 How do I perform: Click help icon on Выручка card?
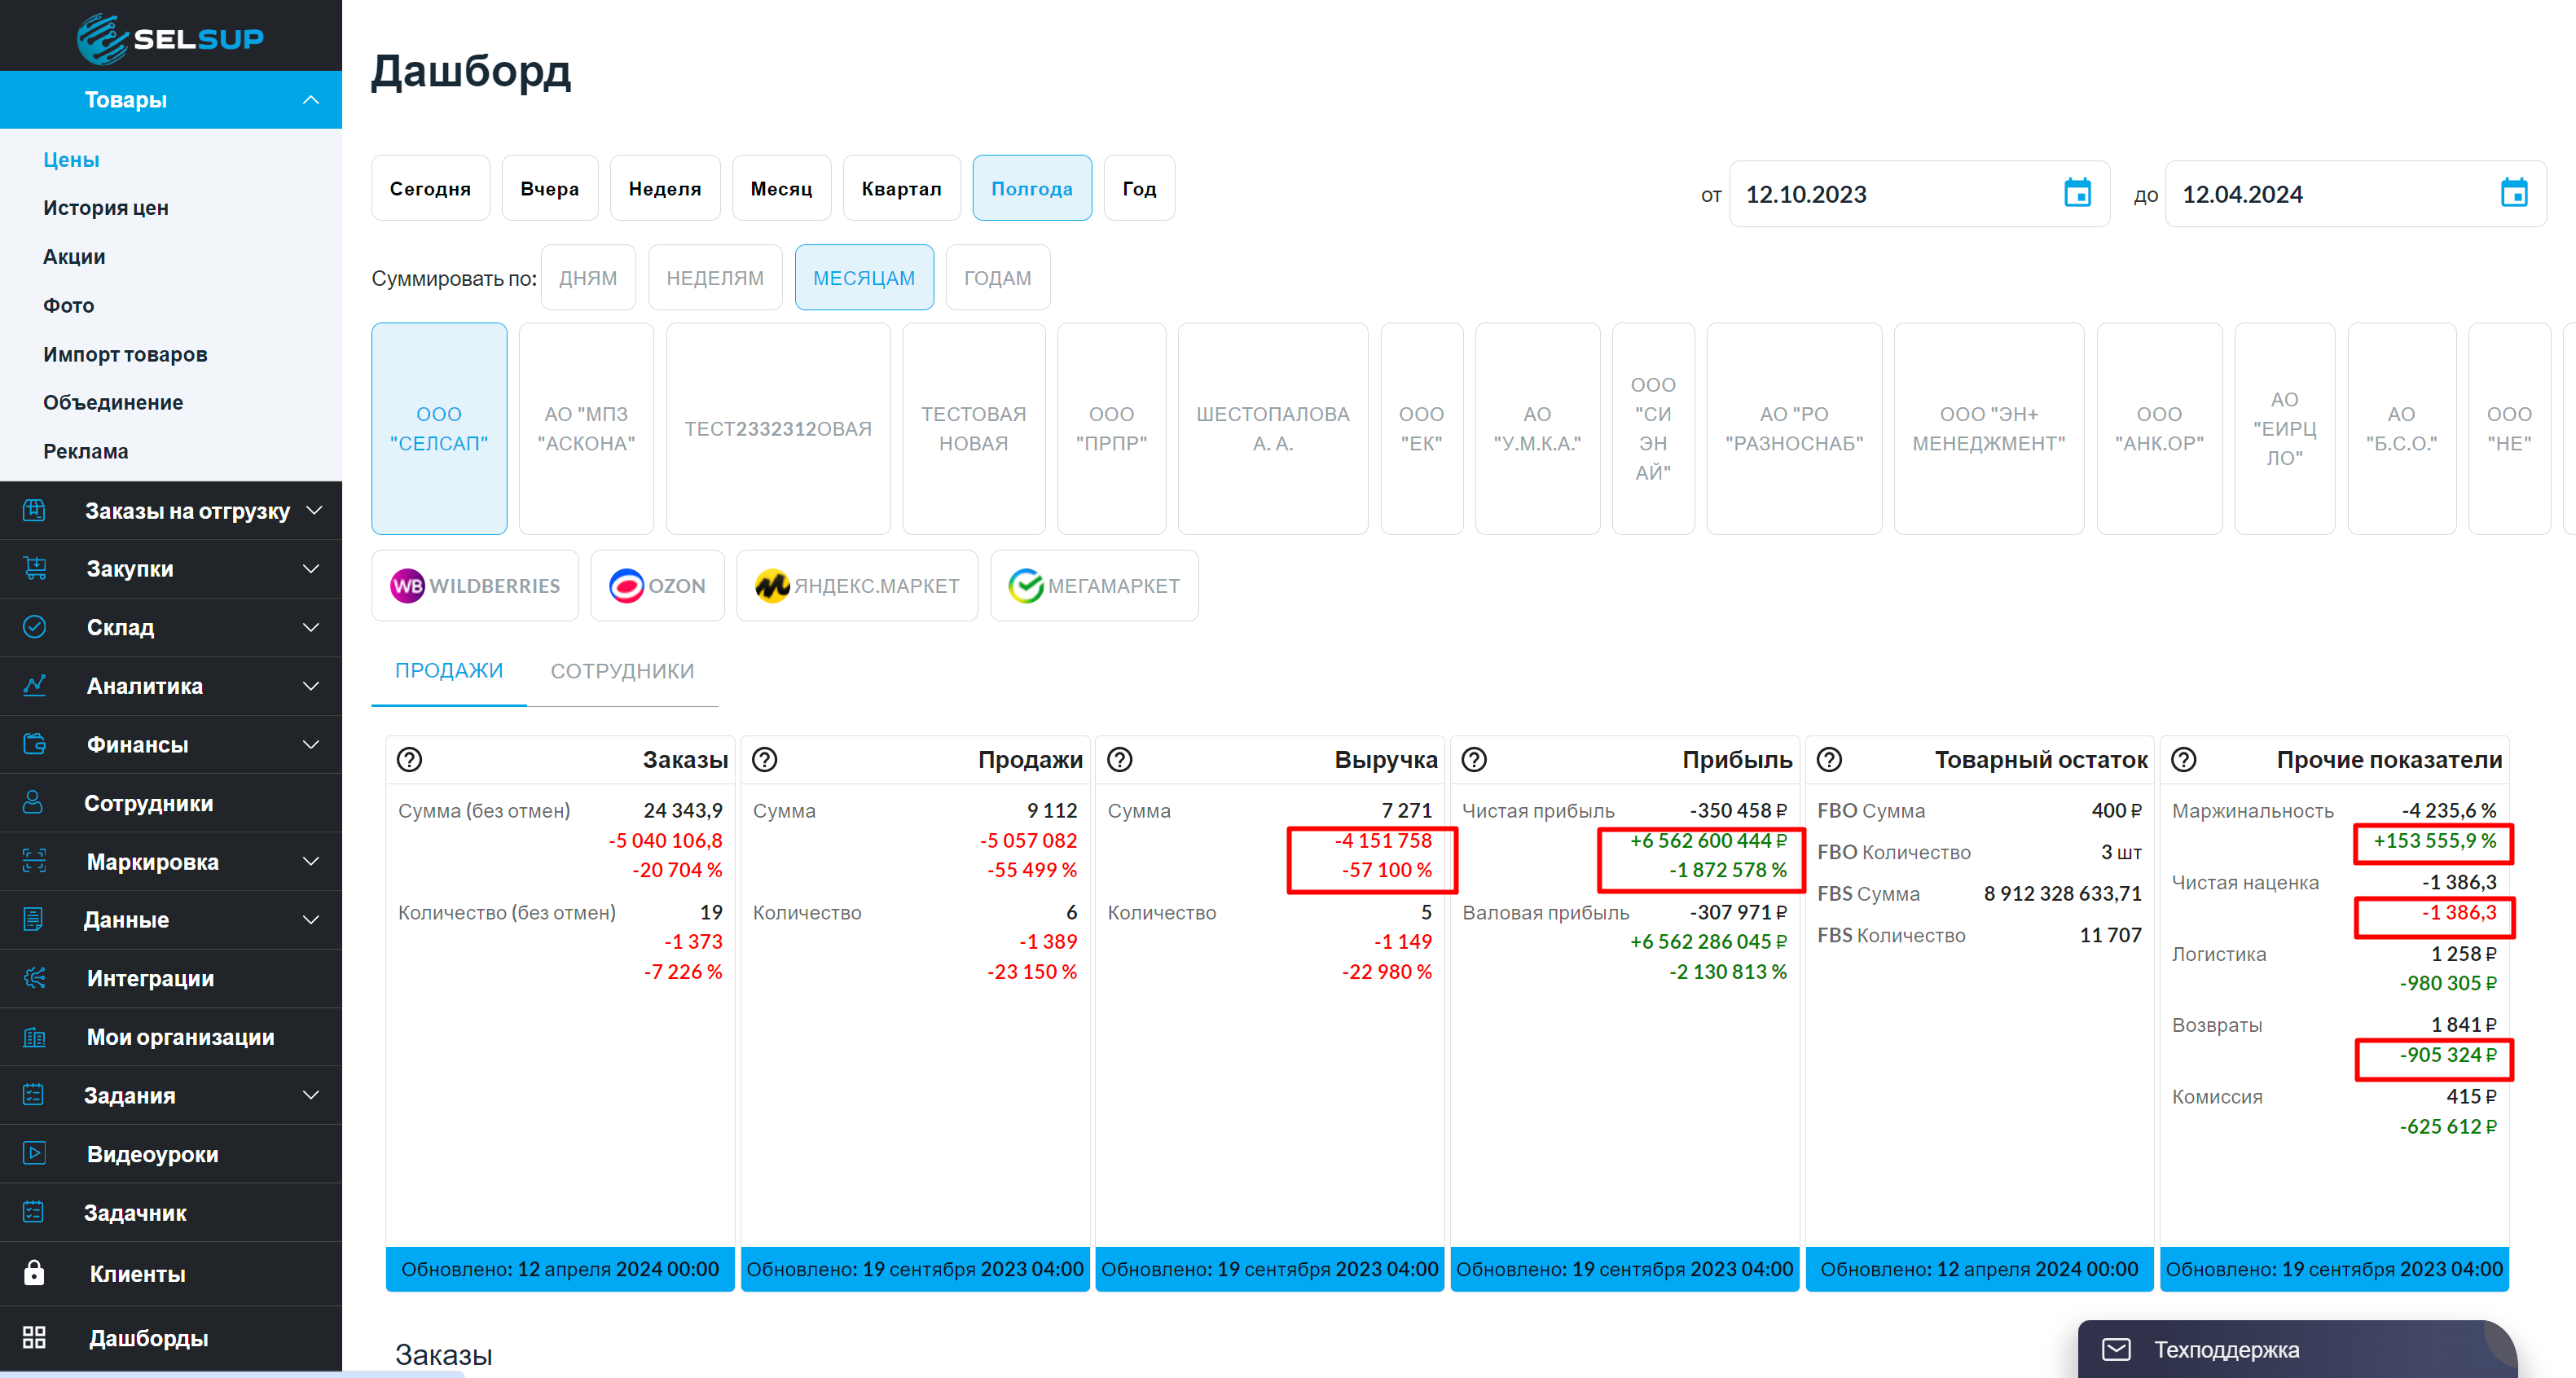pyautogui.click(x=1119, y=760)
